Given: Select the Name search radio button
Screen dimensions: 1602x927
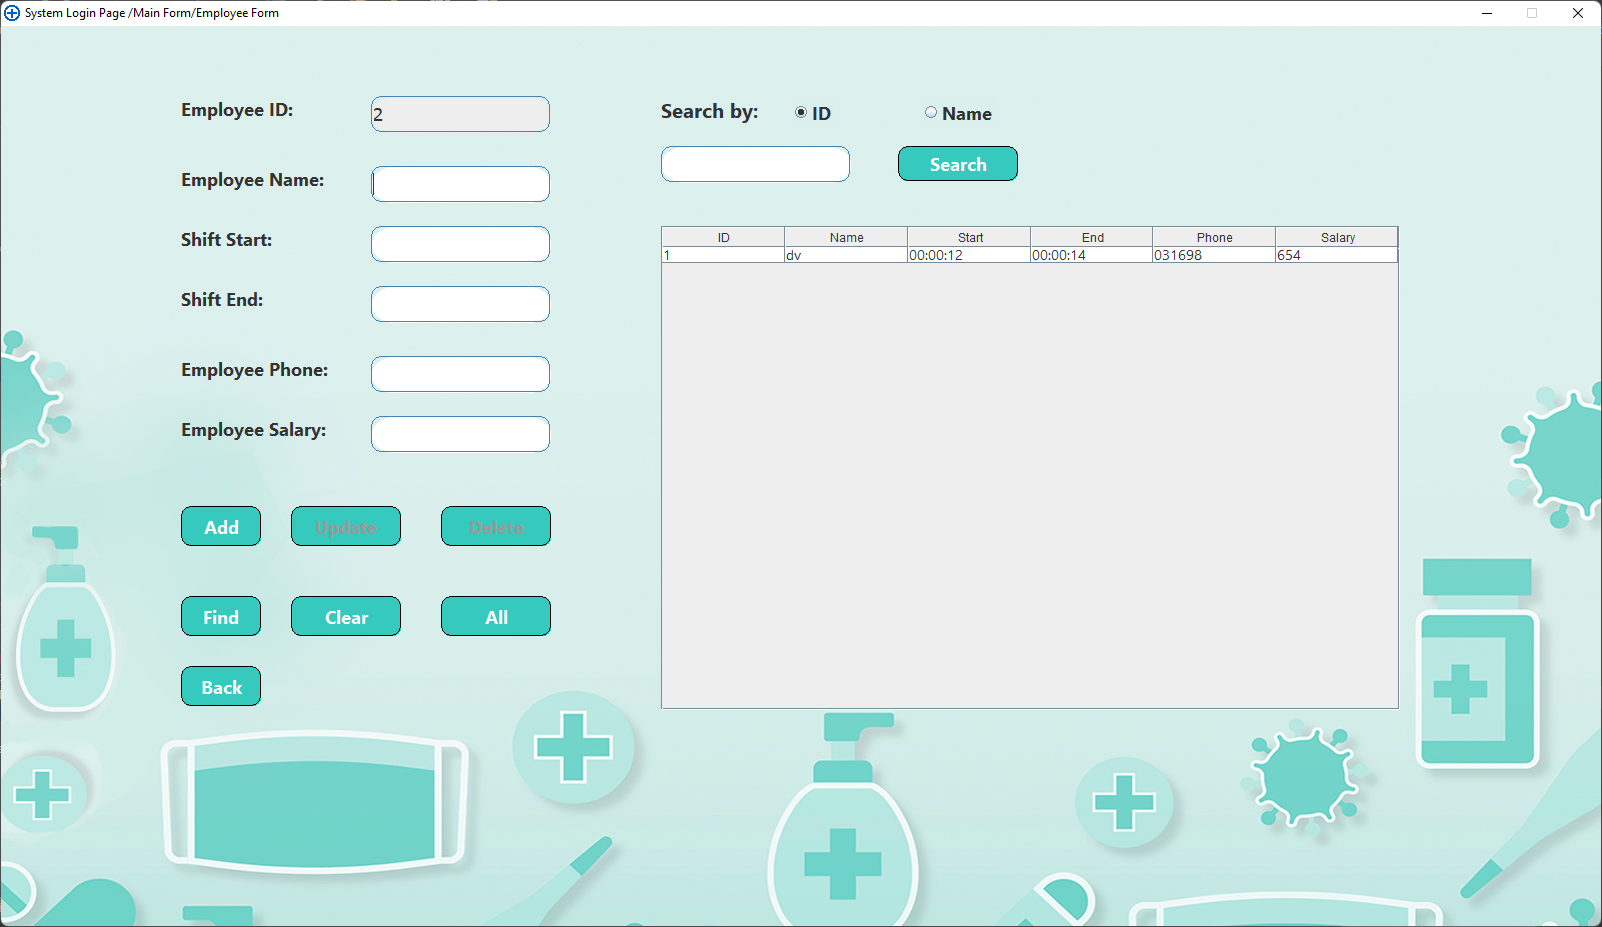Looking at the screenshot, I should pos(931,112).
